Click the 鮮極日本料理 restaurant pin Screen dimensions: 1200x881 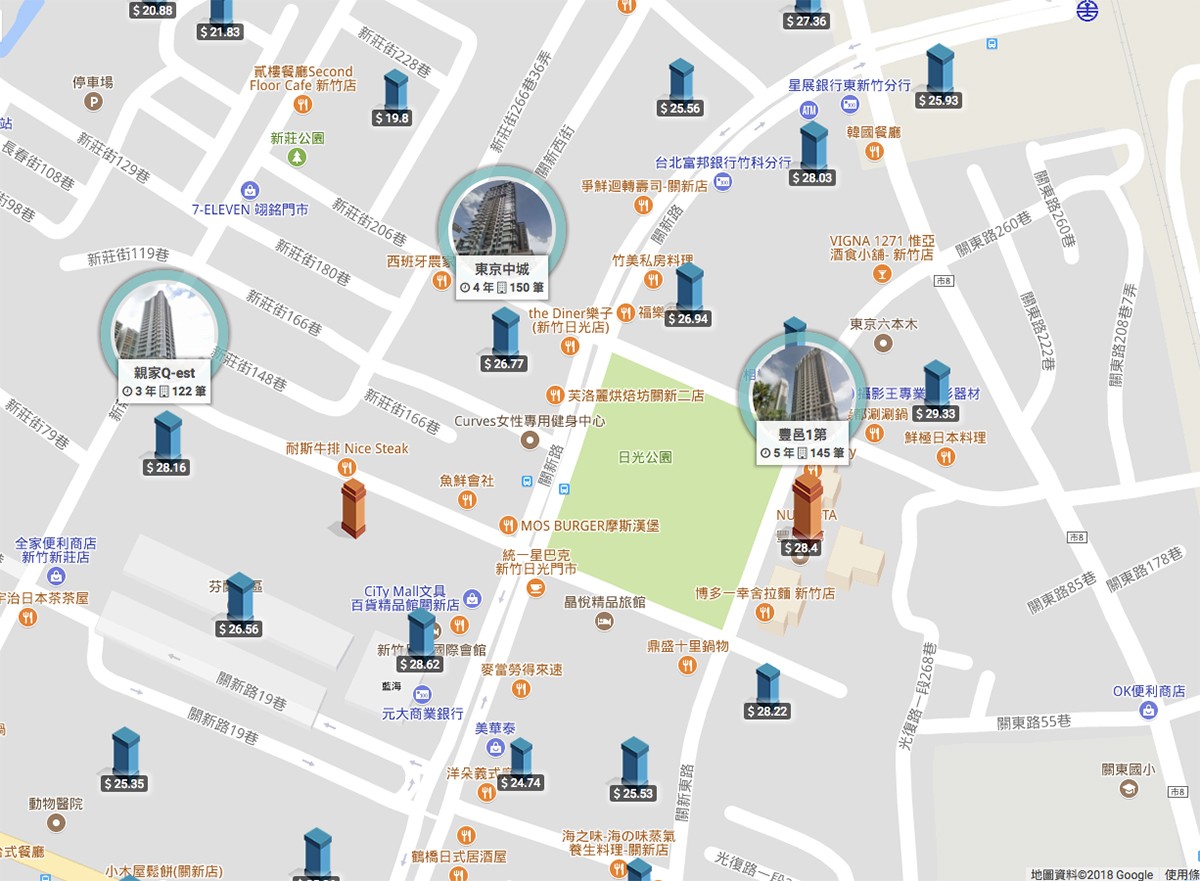[945, 457]
